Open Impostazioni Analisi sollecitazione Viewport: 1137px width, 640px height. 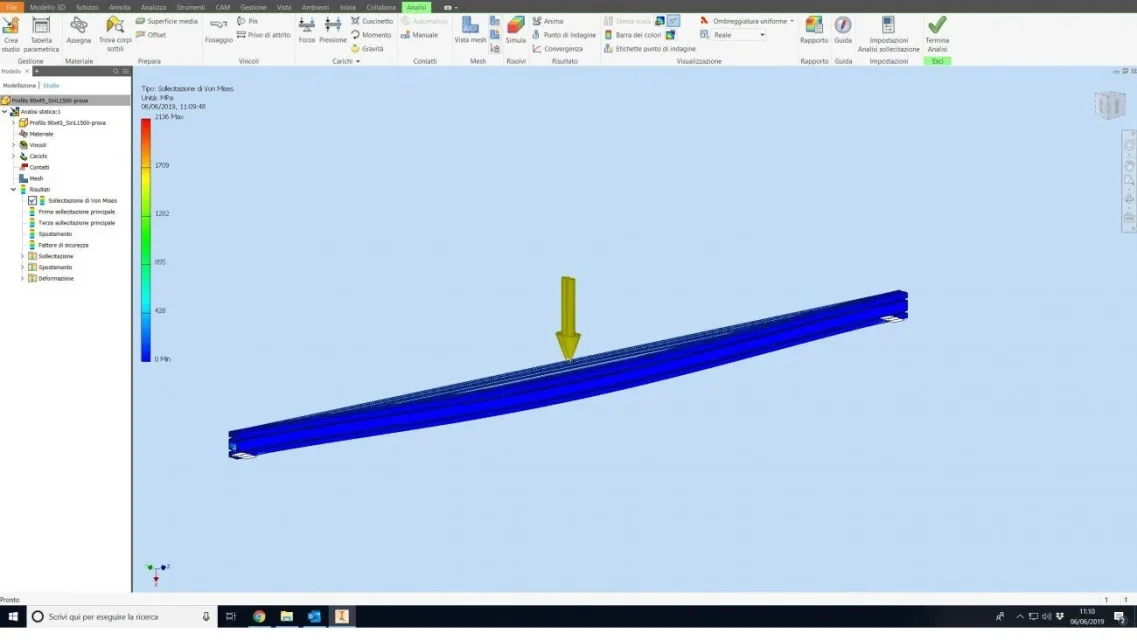888,34
